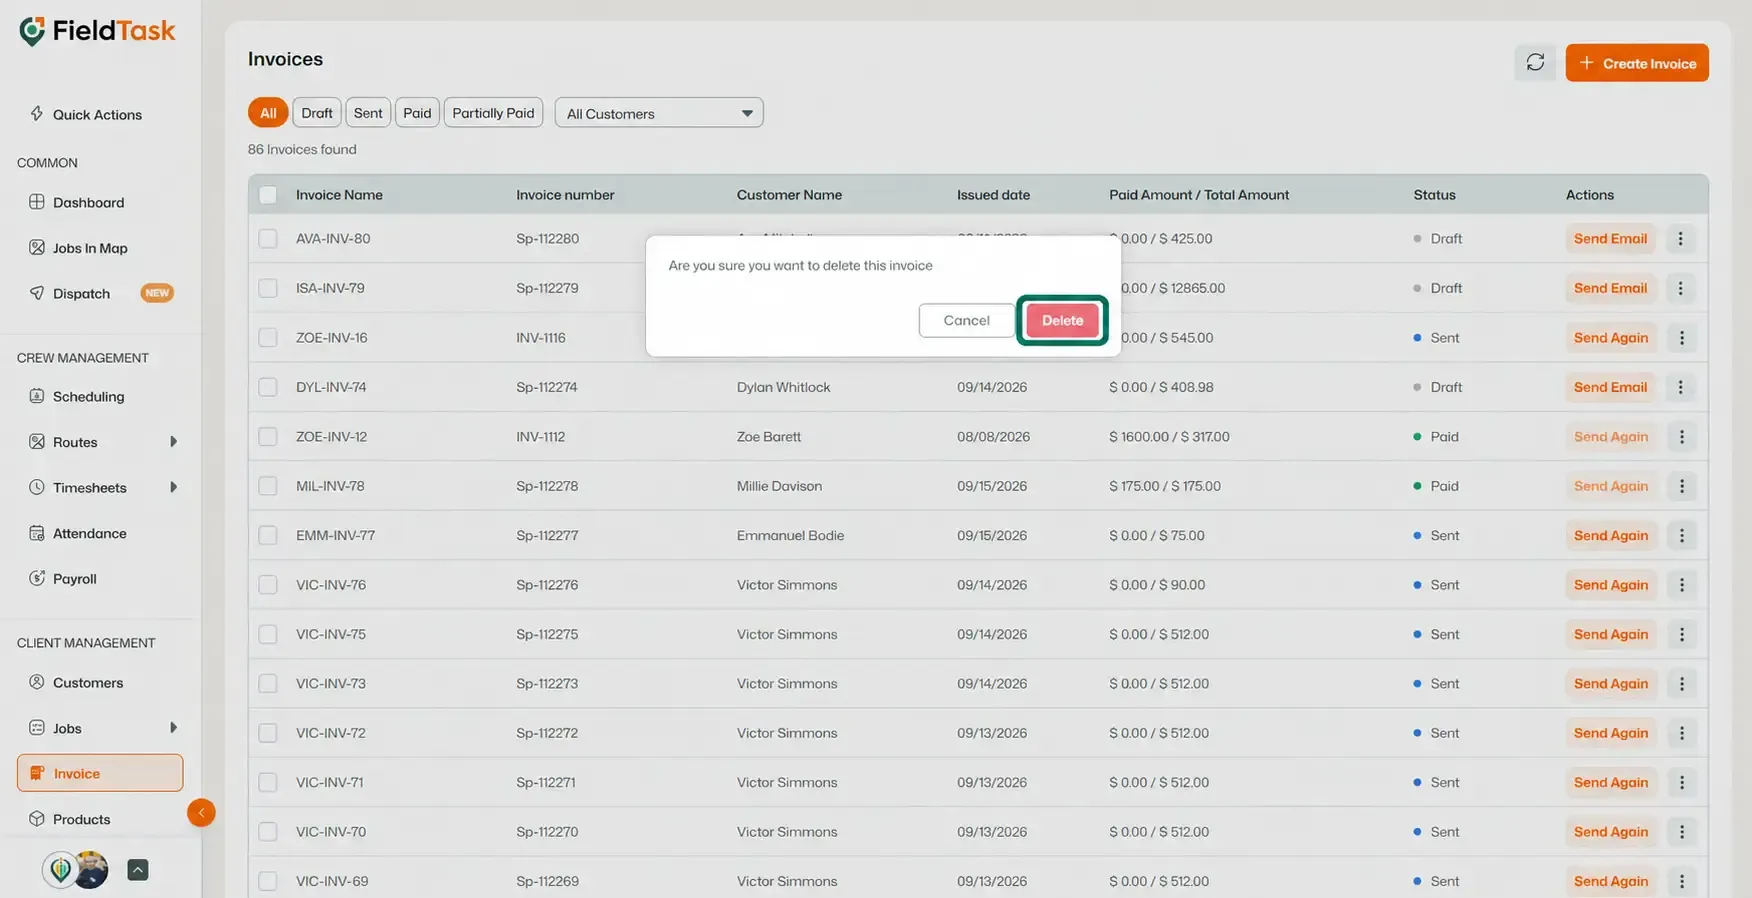Open more actions for VIC-INV-75

(x=1681, y=634)
